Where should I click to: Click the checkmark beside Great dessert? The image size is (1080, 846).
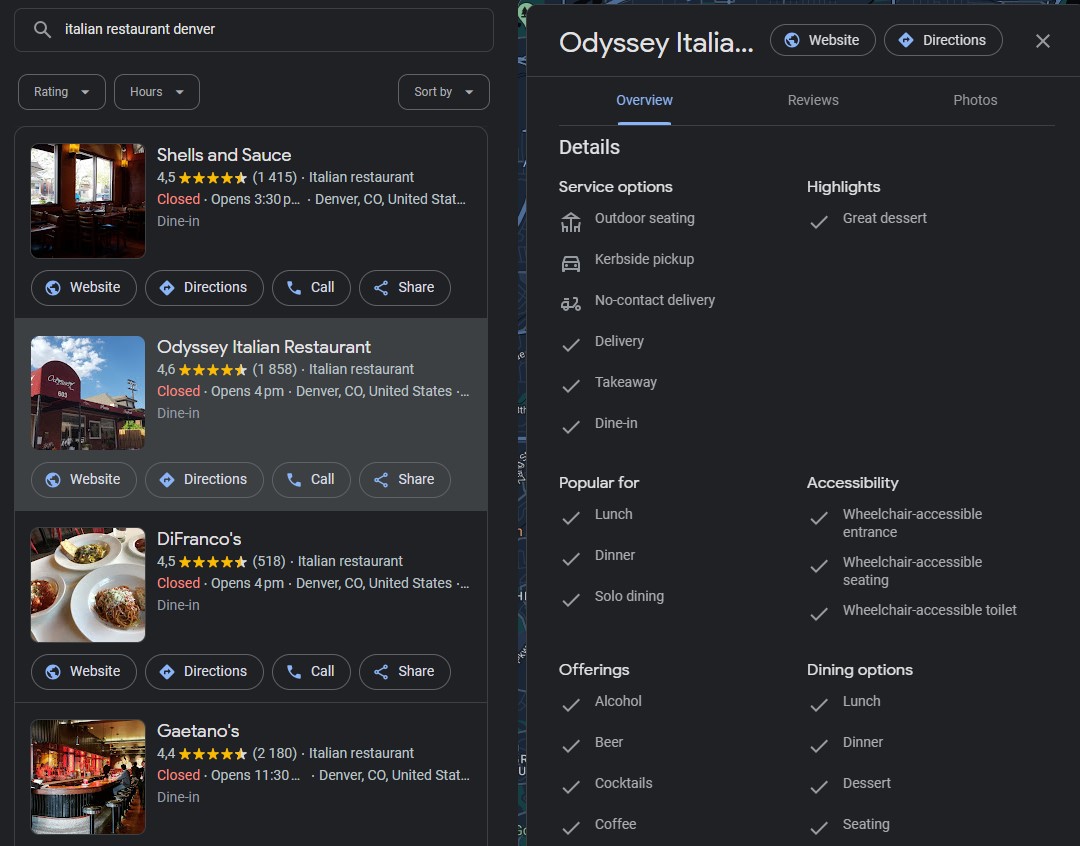point(819,222)
